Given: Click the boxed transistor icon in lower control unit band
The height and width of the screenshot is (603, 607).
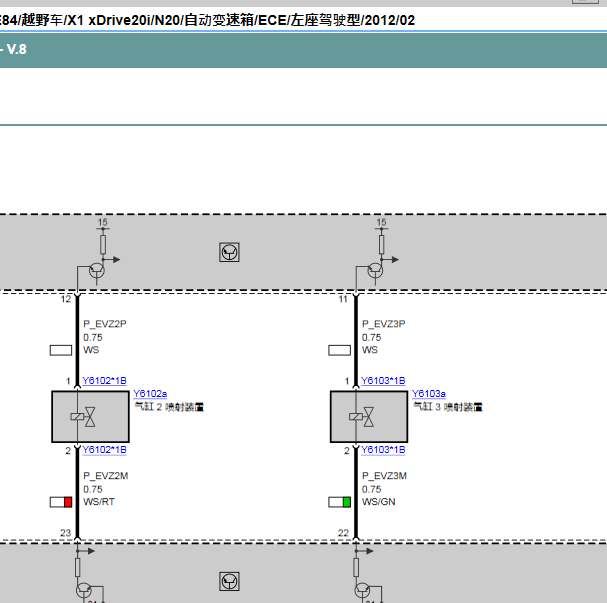Looking at the screenshot, I should coord(229,581).
